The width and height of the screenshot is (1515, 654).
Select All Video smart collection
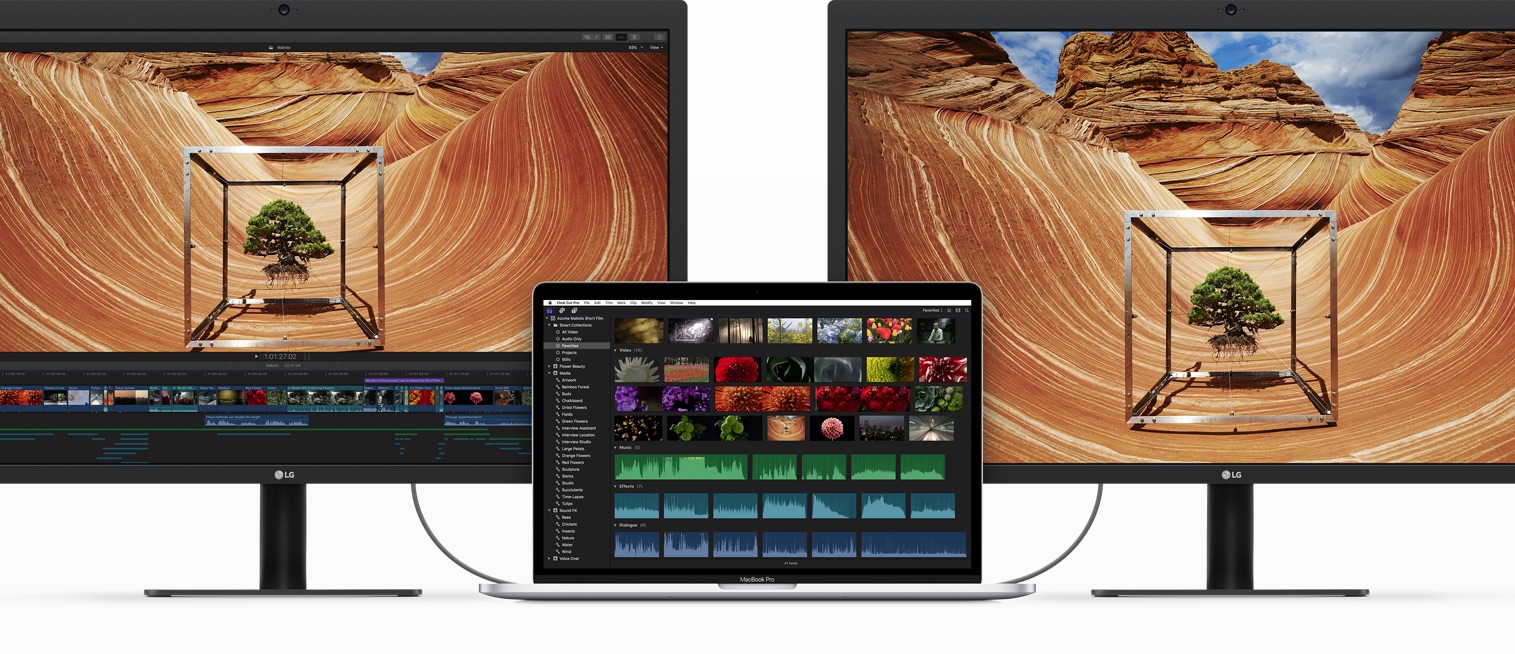click(569, 332)
